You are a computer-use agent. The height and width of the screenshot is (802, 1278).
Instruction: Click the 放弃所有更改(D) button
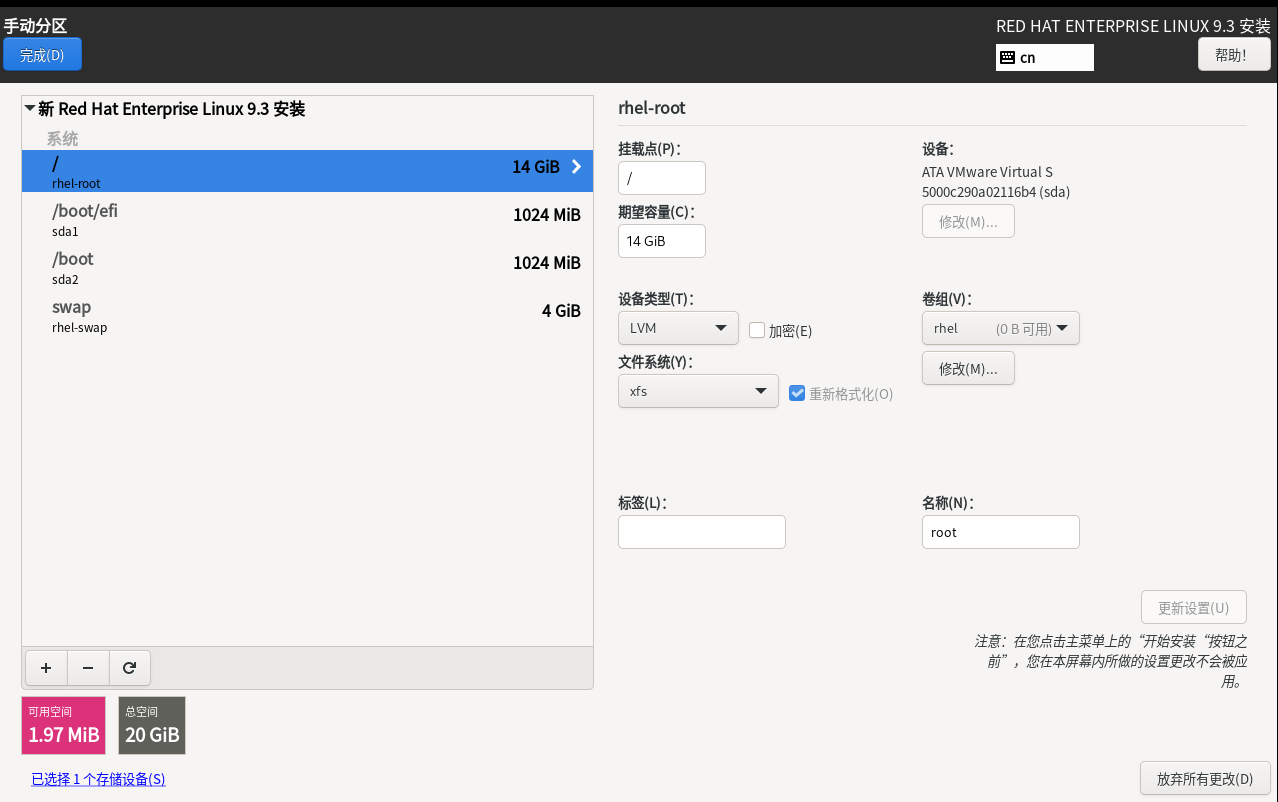pyautogui.click(x=1205, y=778)
